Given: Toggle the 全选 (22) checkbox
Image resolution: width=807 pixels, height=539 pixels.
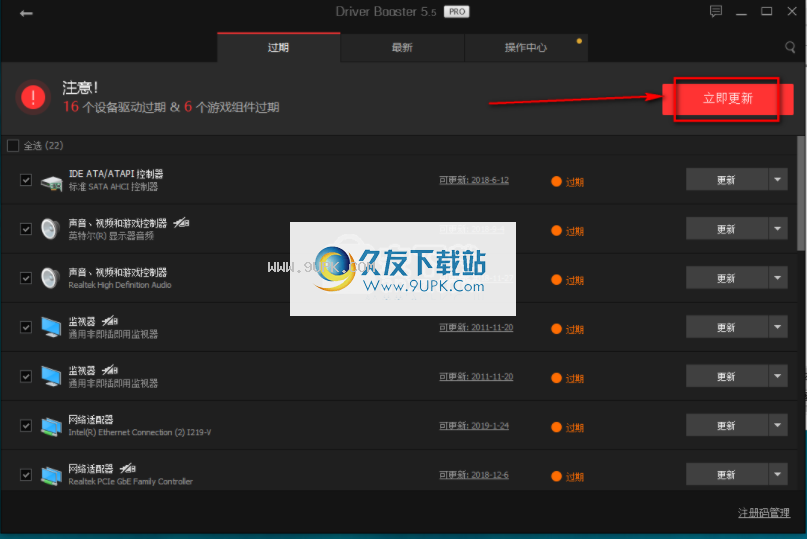Looking at the screenshot, I should (13, 146).
